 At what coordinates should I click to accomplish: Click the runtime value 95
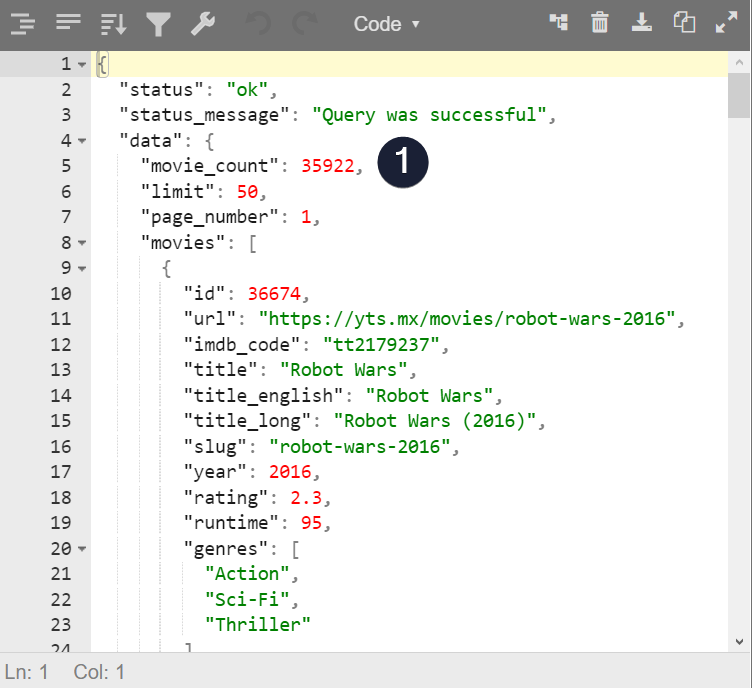pyautogui.click(x=311, y=523)
